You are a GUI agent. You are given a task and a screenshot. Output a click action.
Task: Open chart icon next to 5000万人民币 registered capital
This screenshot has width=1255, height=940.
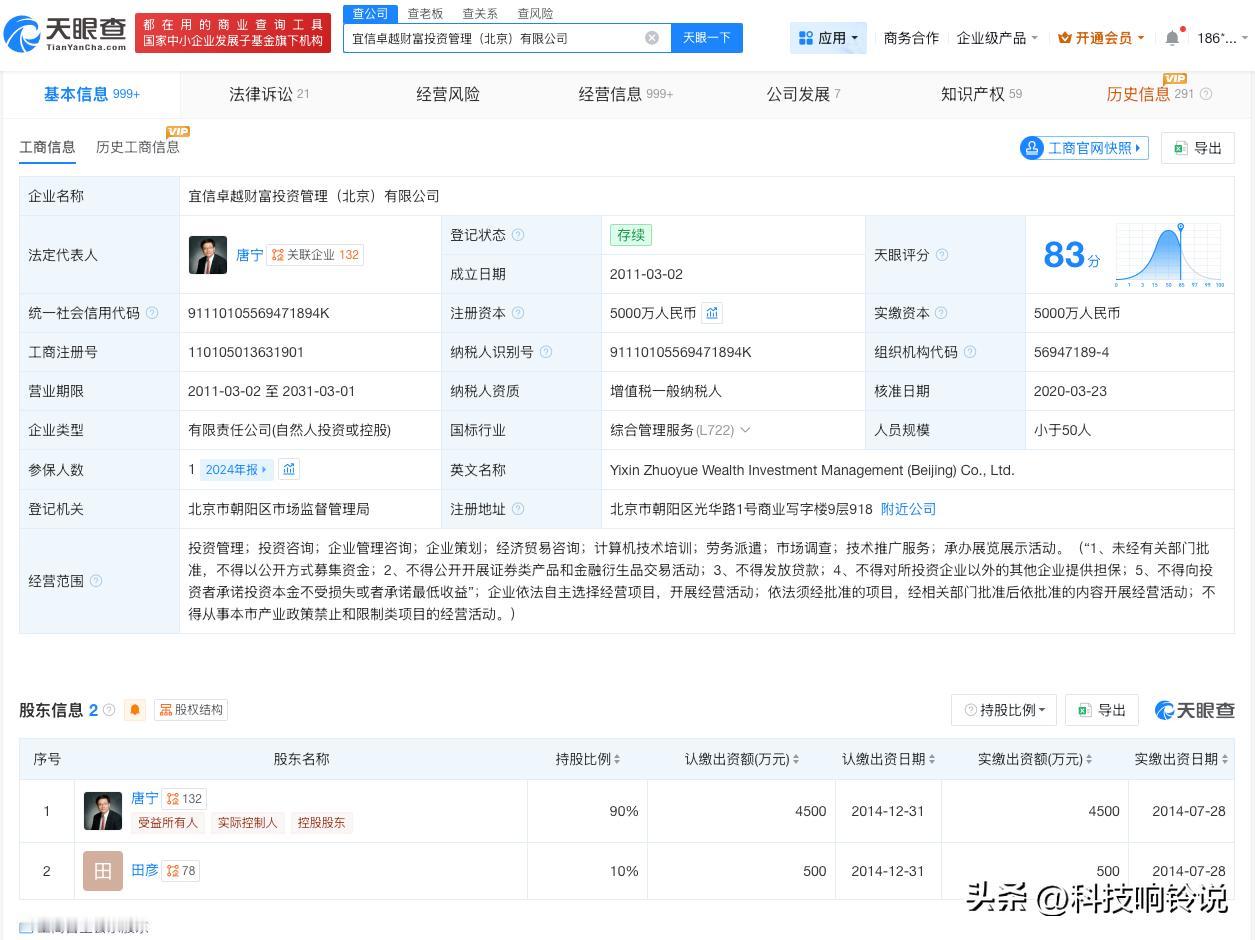coord(712,313)
